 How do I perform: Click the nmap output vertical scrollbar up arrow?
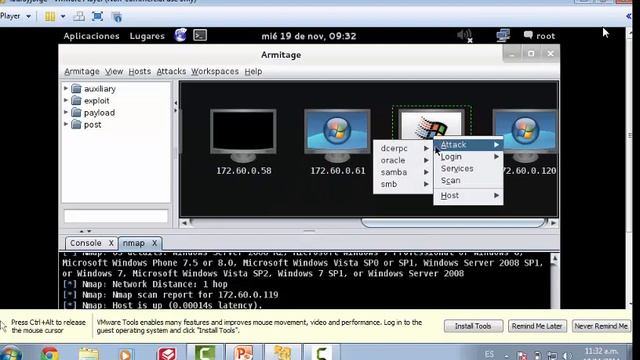point(554,258)
